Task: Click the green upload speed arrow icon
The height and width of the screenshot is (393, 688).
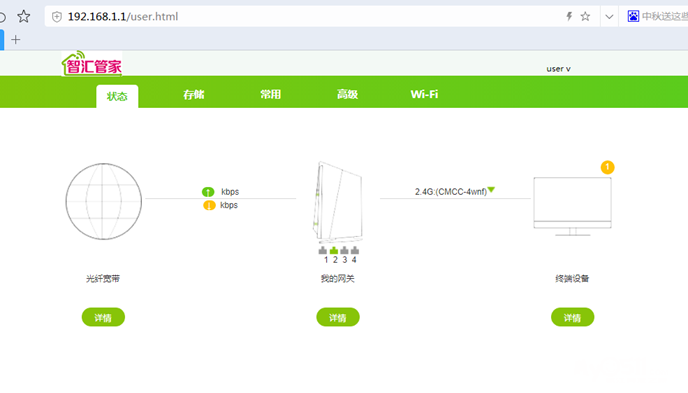Action: click(208, 192)
